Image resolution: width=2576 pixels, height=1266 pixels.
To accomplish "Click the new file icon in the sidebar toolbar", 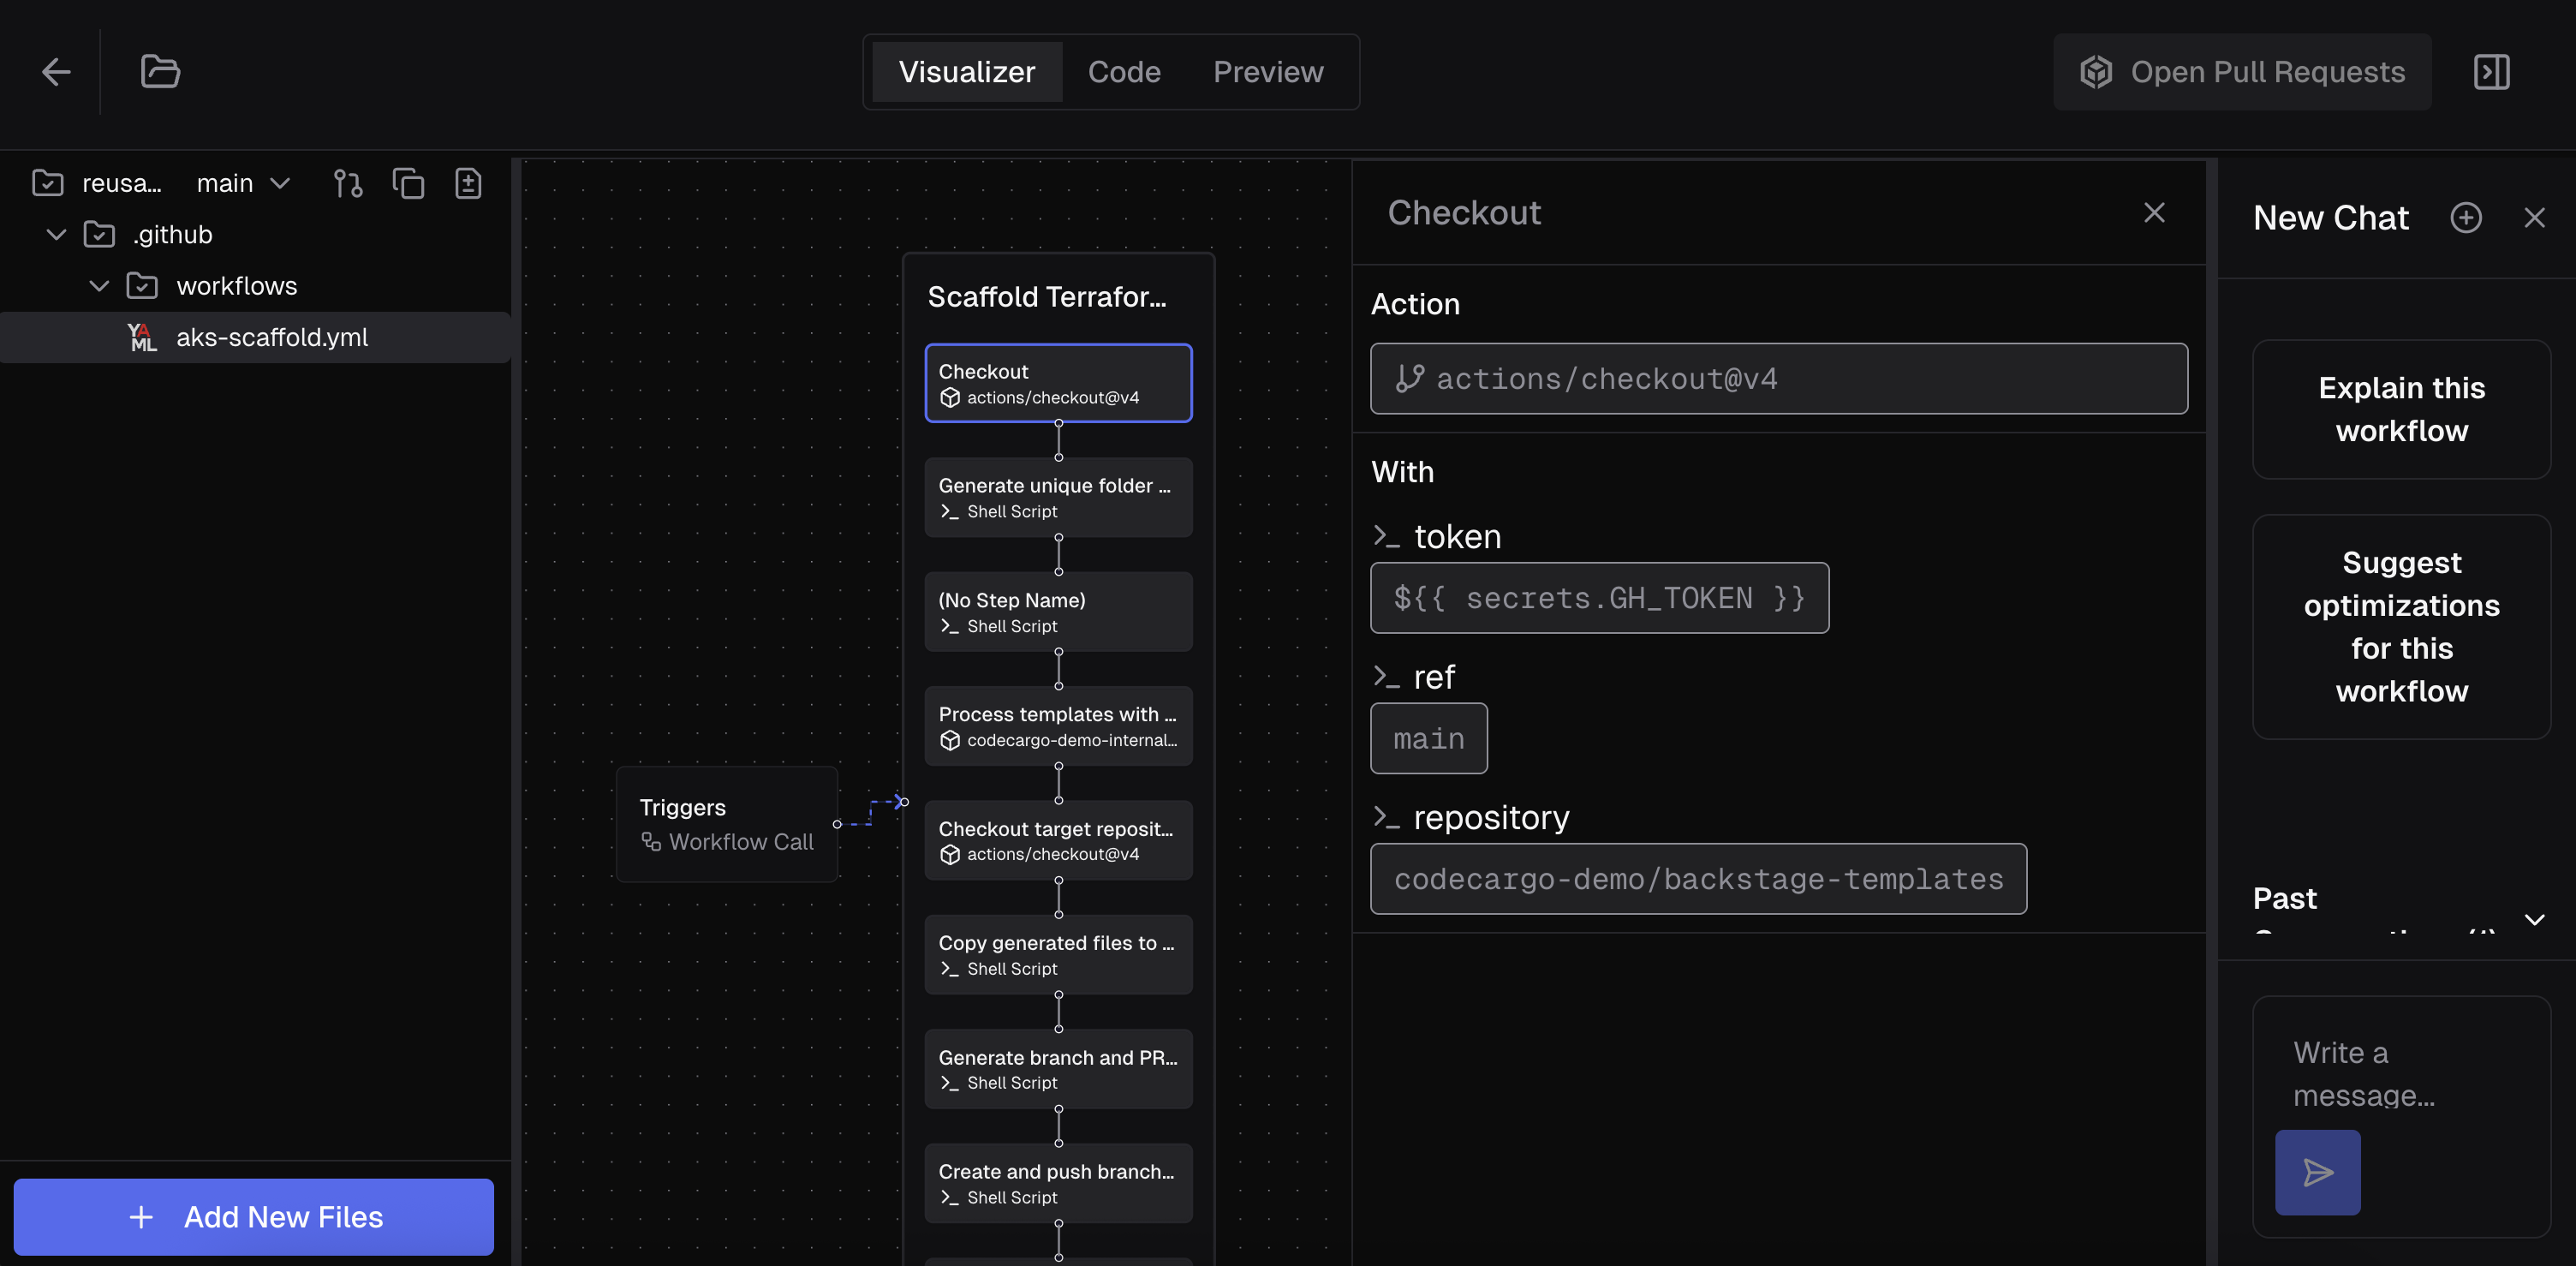I will click(468, 183).
